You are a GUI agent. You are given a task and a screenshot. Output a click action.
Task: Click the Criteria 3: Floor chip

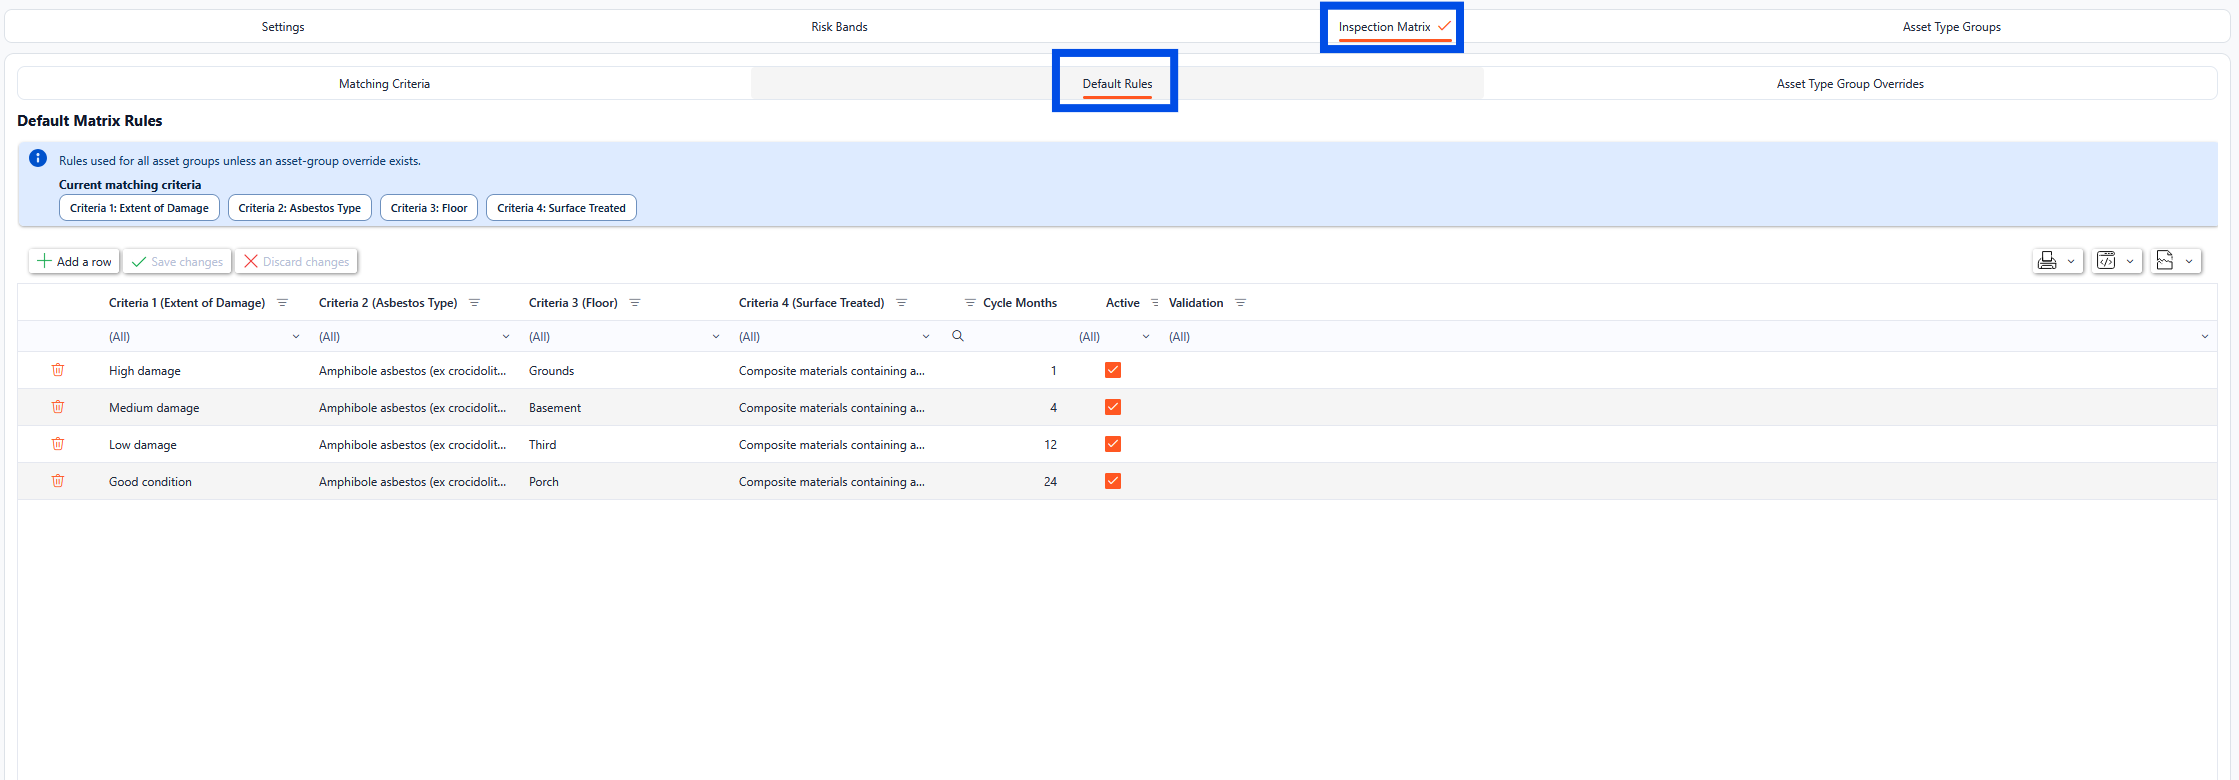[x=429, y=208]
